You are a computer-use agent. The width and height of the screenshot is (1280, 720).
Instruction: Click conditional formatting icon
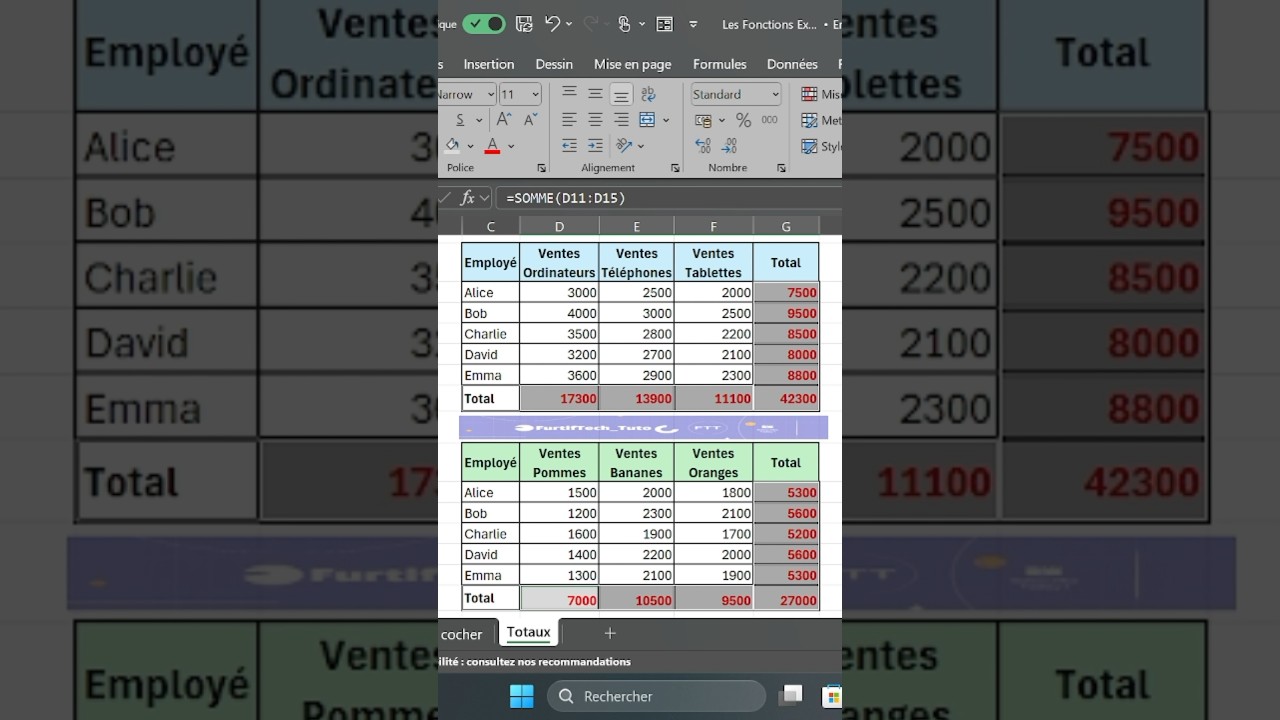point(809,94)
